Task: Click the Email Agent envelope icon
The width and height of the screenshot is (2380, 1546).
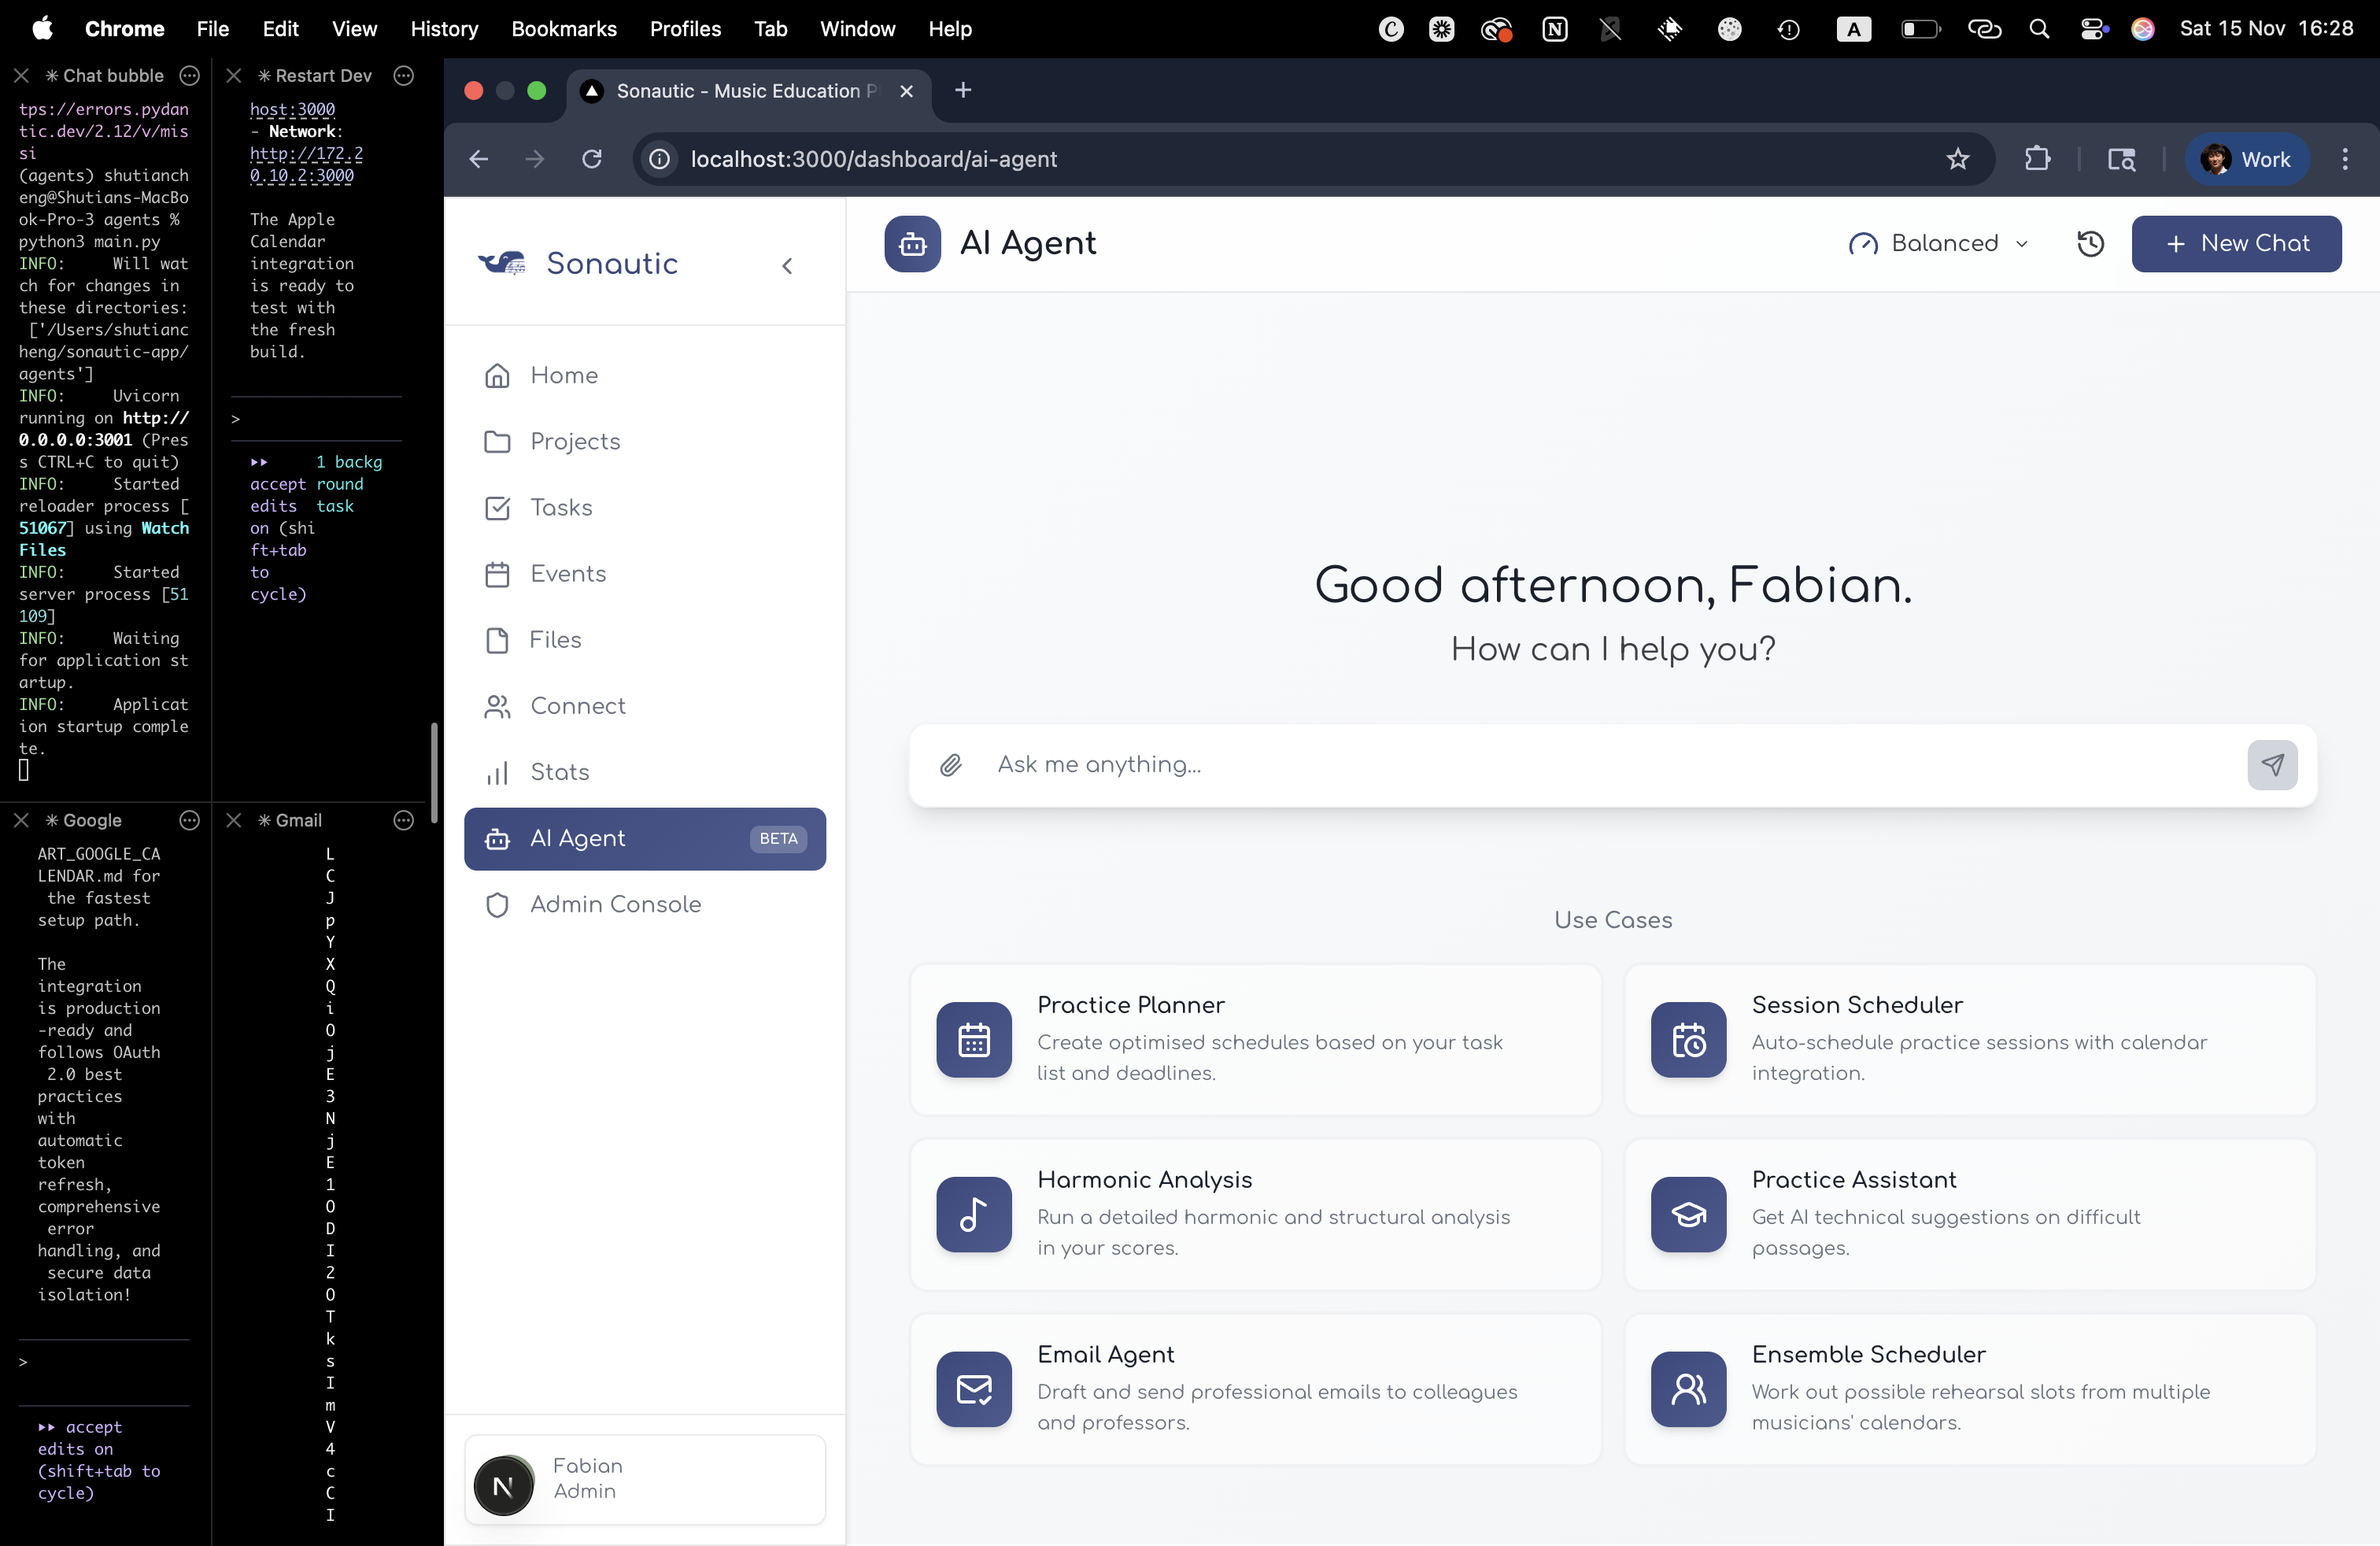Action: click(973, 1389)
